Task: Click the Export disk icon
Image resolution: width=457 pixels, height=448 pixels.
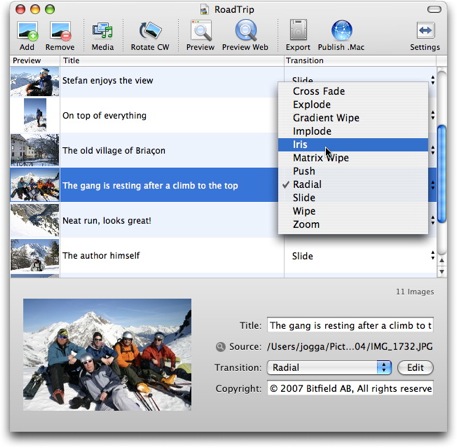Action: pyautogui.click(x=298, y=31)
